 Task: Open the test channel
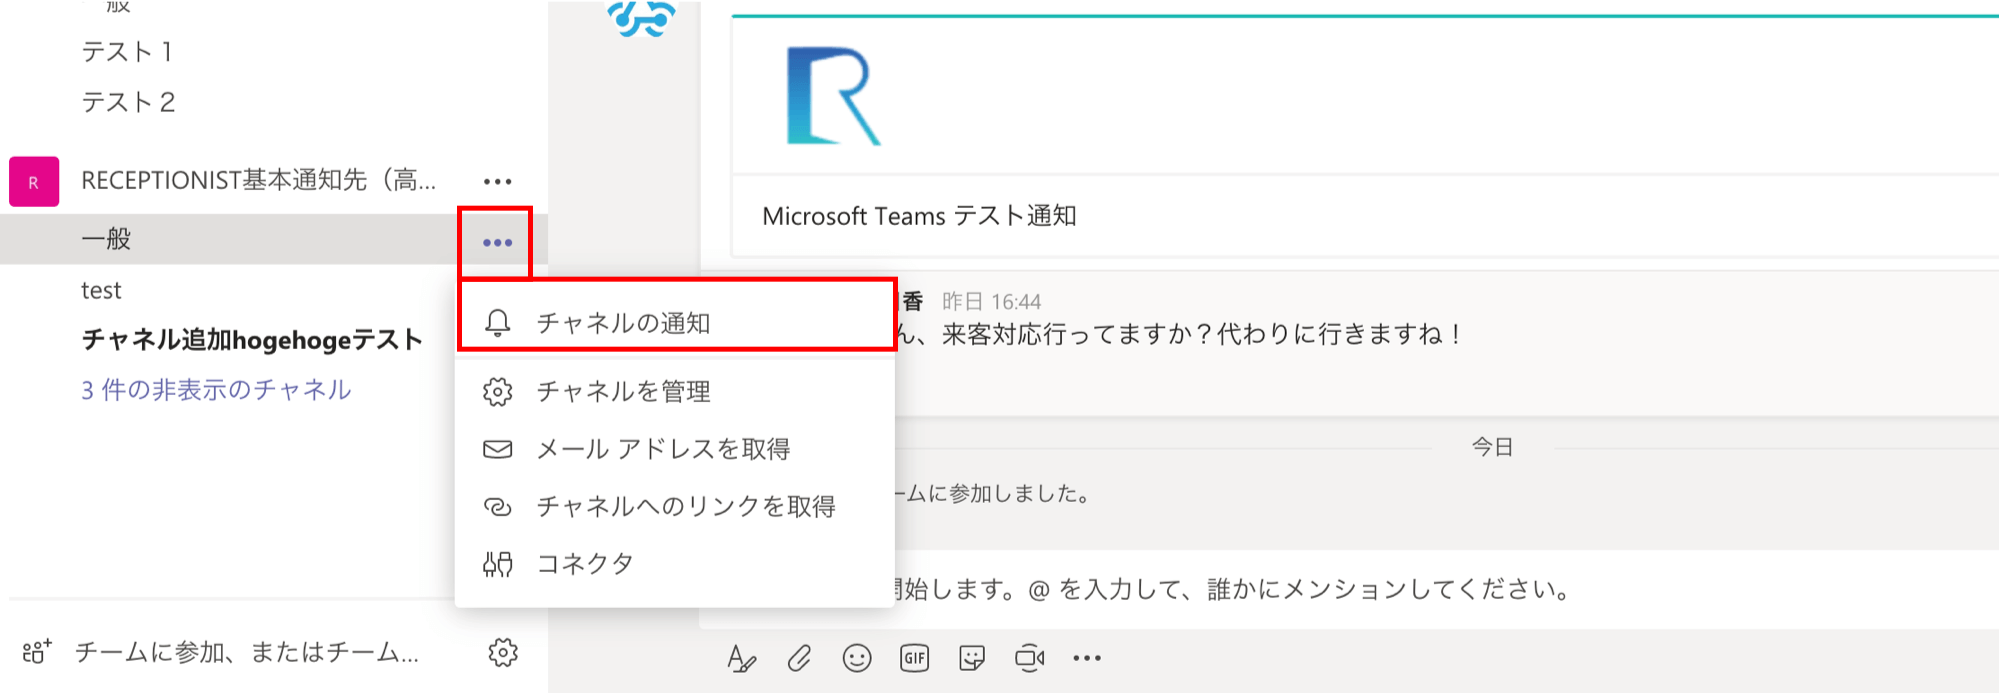(101, 291)
